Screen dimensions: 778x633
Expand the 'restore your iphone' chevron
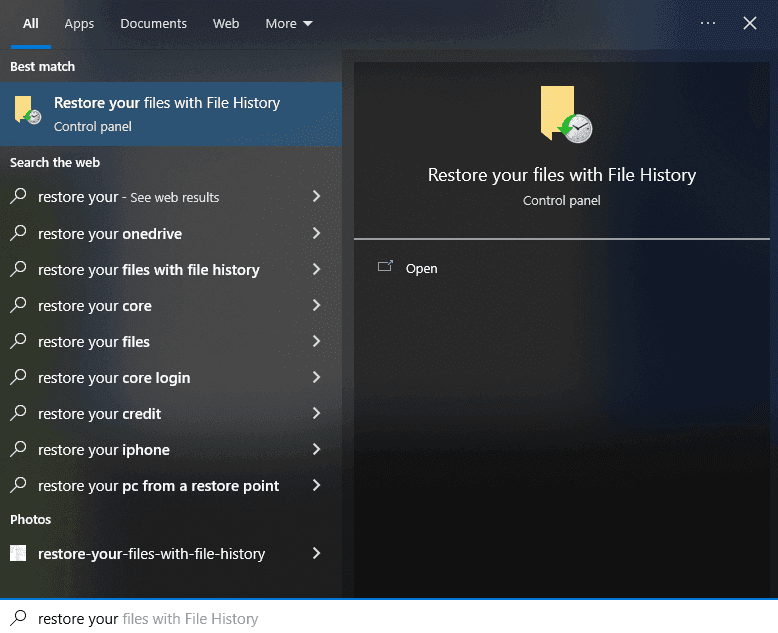[317, 449]
